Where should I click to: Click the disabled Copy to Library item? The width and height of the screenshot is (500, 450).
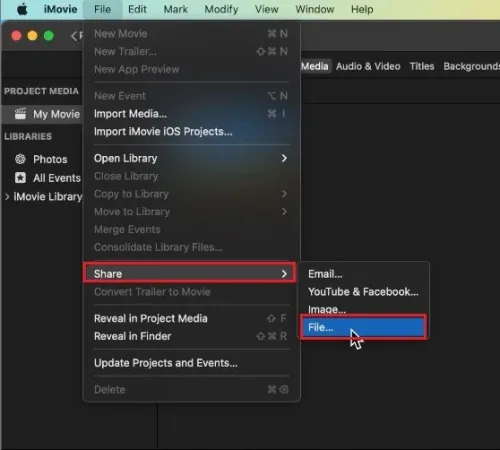[x=191, y=194]
